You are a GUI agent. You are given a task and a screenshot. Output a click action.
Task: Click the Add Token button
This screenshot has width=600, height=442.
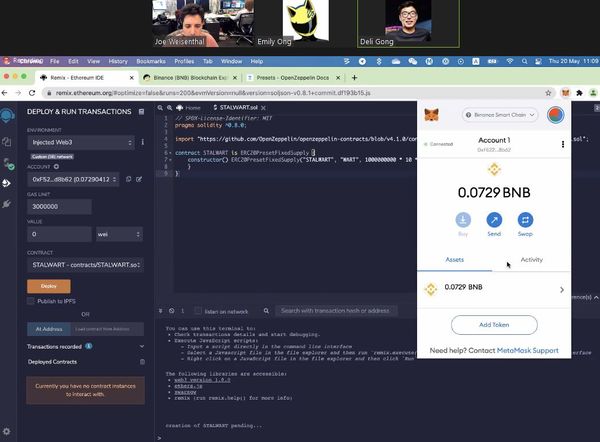coord(494,325)
